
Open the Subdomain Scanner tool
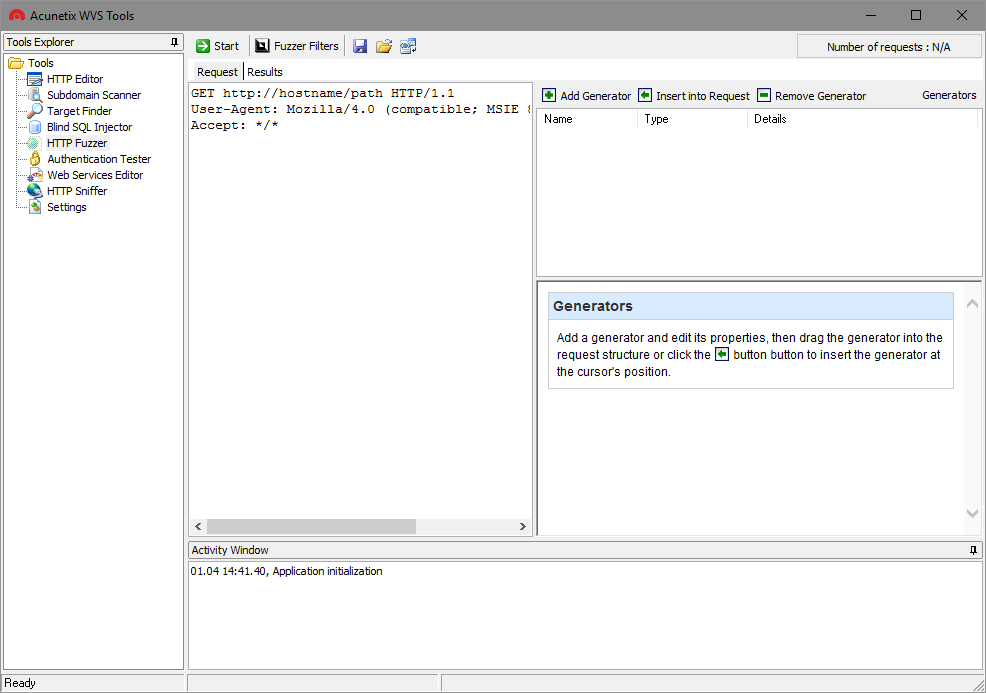94,95
